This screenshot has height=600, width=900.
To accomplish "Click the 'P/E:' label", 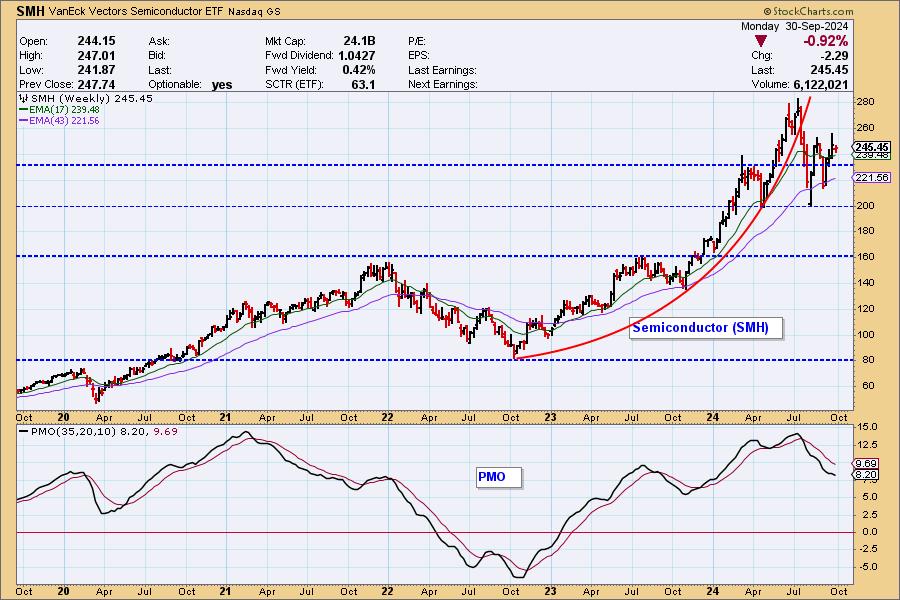I will [x=417, y=41].
